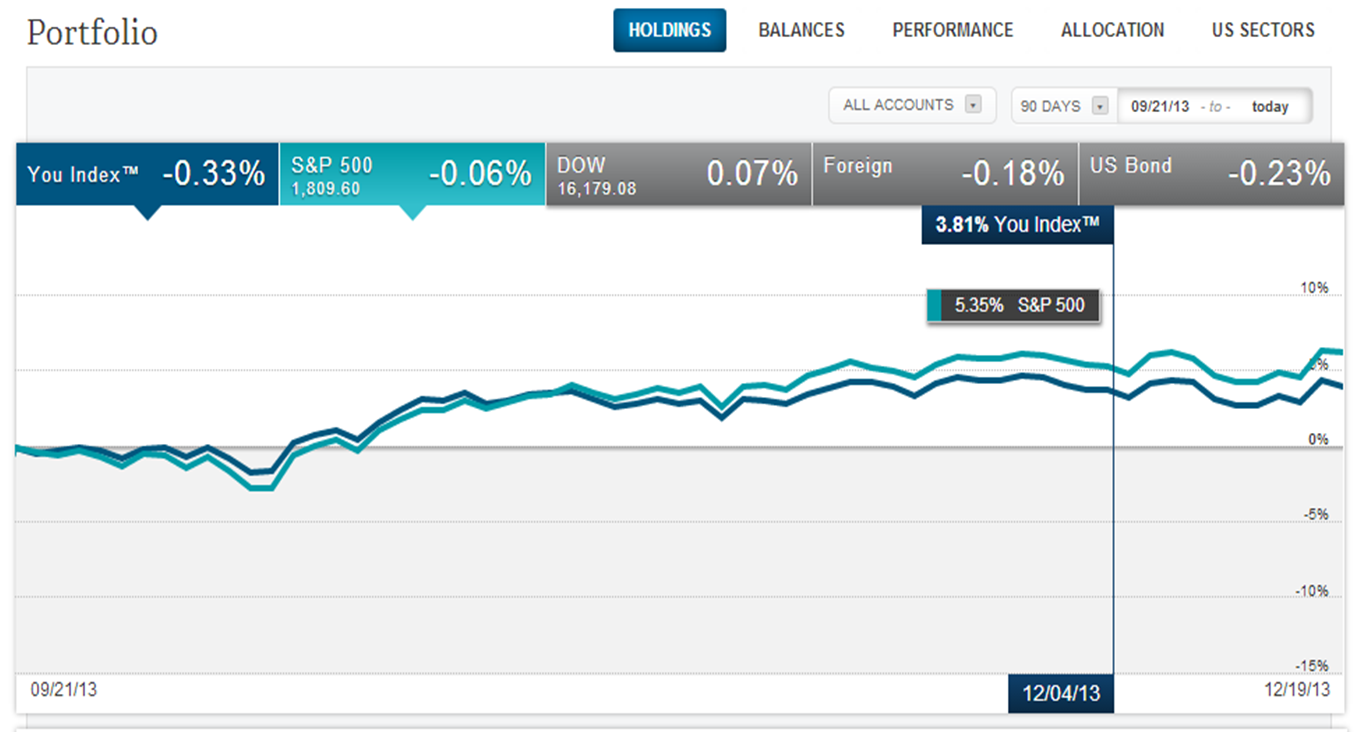Viewport: 1363px width, 732px height.
Task: Go to the US Sectors tab
Action: coord(1263,30)
